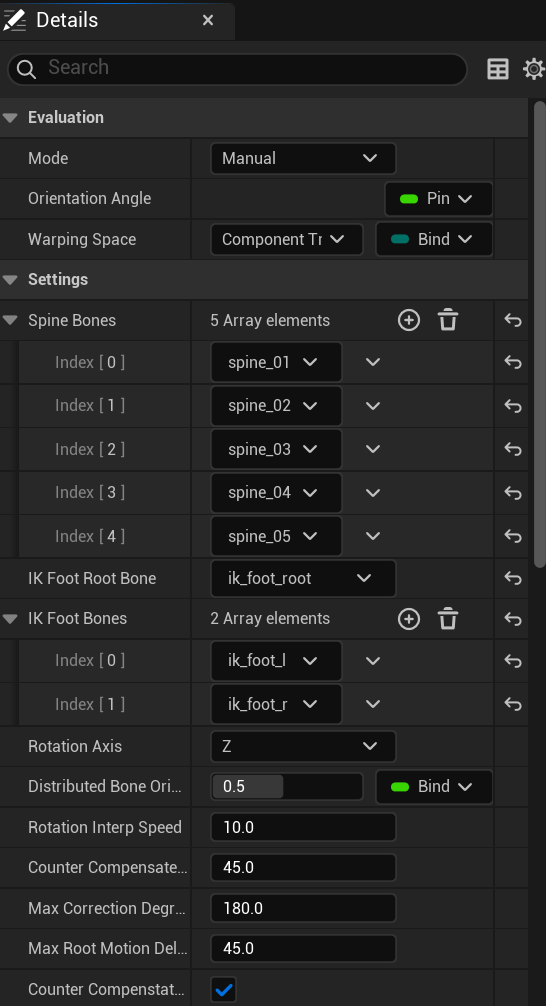Open the ik_foot_l bone selector
The height and width of the screenshot is (1006, 546).
click(276, 661)
